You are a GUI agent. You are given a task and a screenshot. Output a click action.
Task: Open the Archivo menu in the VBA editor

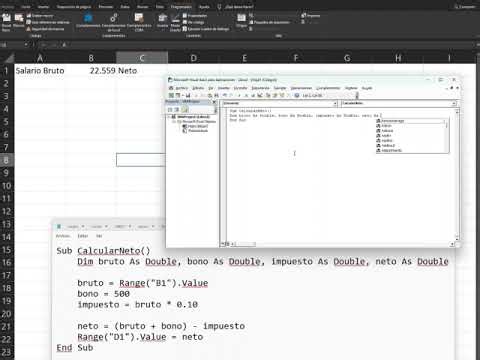(x=182, y=88)
